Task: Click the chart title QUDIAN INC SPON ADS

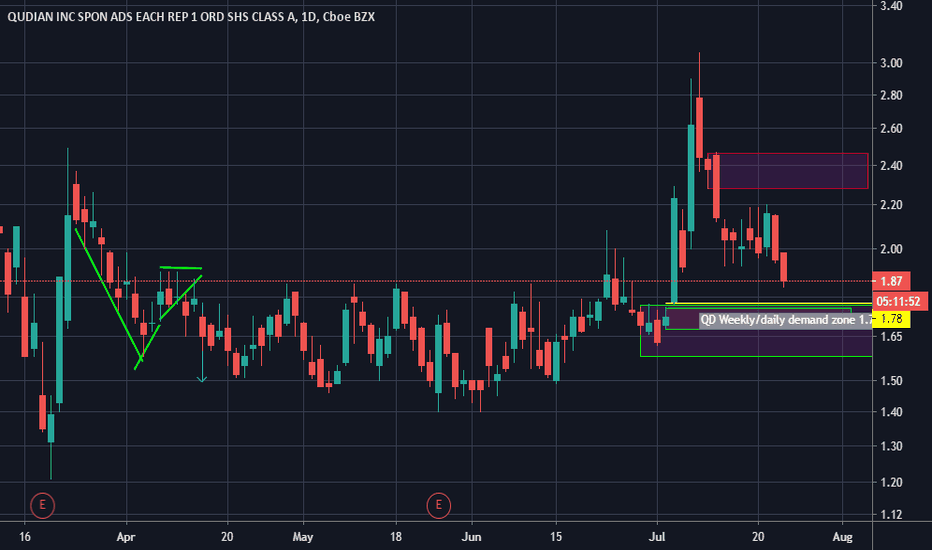Action: [x=191, y=17]
